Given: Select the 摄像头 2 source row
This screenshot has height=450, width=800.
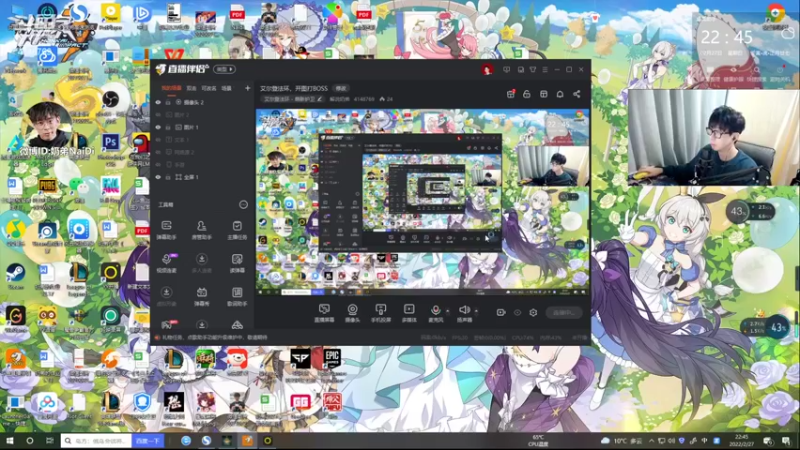Looking at the screenshot, I should click(x=203, y=102).
